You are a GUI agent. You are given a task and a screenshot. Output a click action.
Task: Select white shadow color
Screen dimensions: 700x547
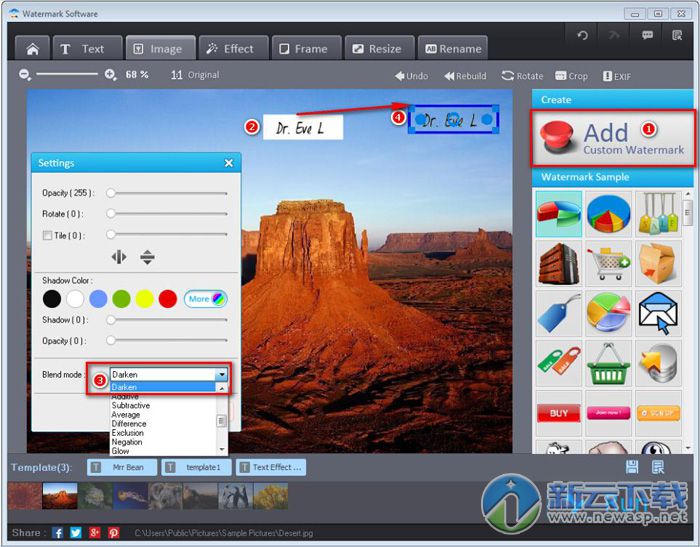point(75,299)
